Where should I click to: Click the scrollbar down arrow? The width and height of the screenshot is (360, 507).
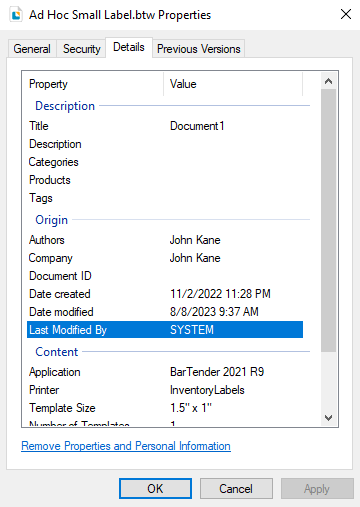(x=328, y=418)
